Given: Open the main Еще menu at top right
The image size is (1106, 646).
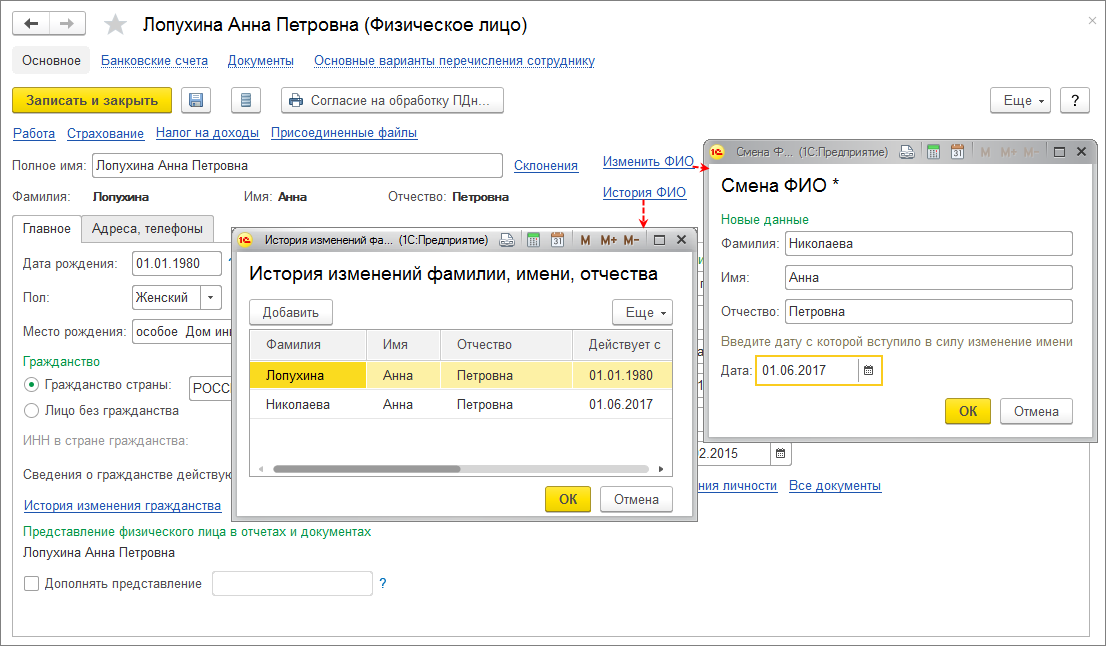Looking at the screenshot, I should (1019, 101).
